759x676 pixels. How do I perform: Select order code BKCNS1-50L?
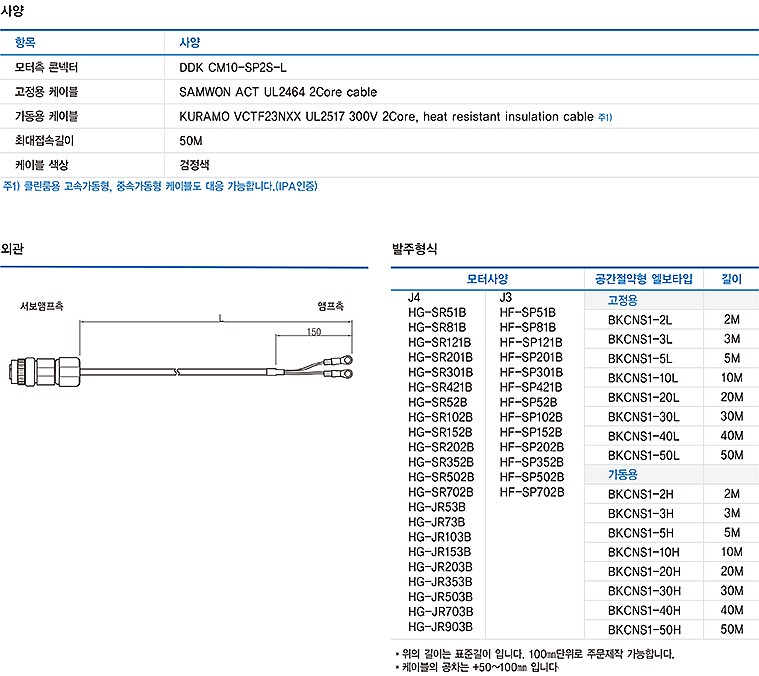coord(644,455)
